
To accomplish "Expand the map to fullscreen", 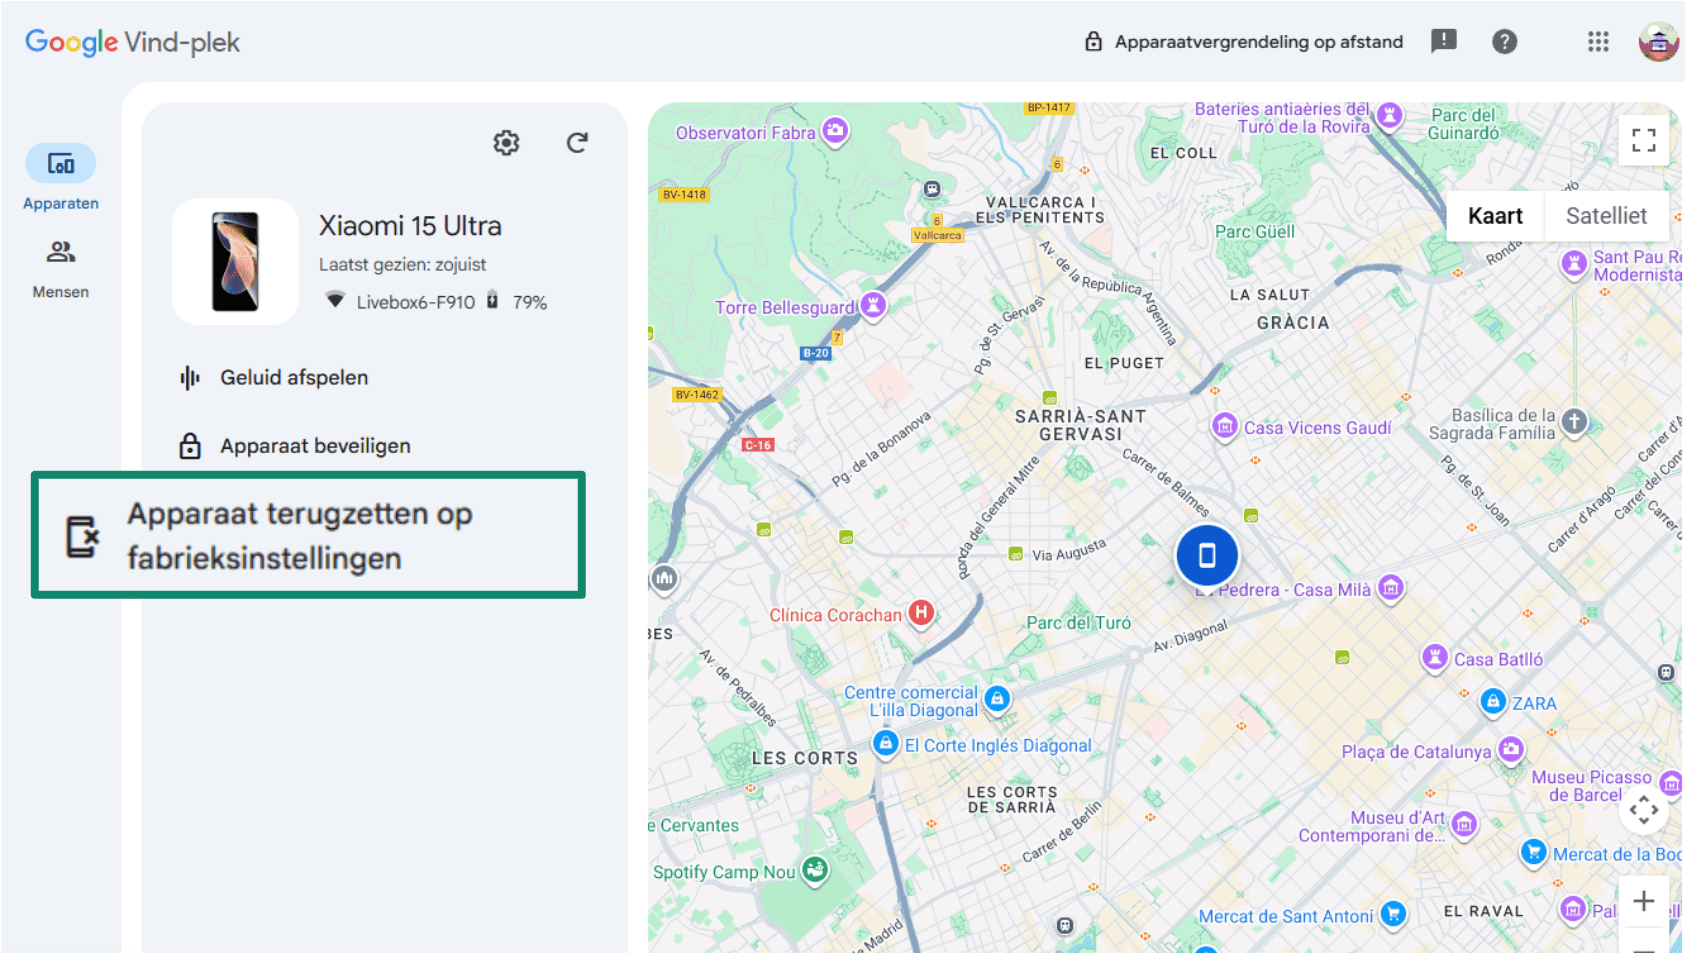I will tap(1643, 140).
